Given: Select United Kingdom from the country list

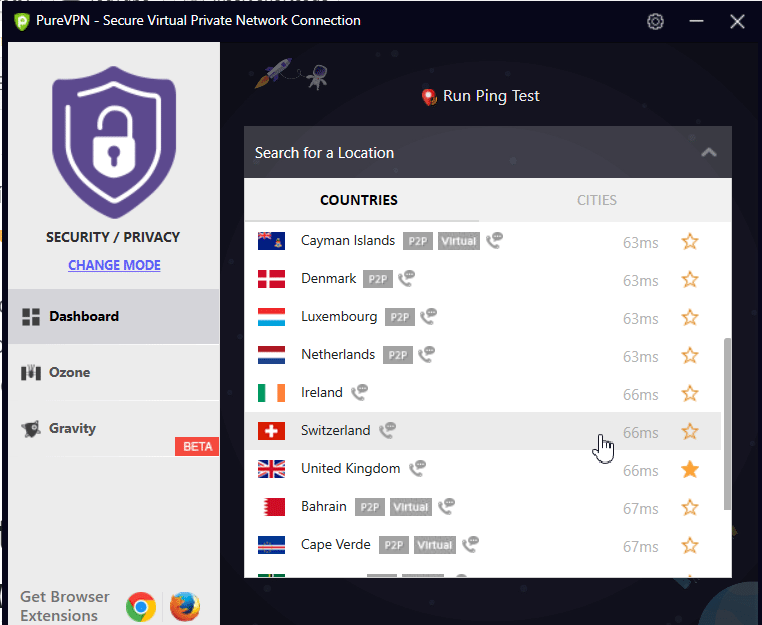Looking at the screenshot, I should (x=483, y=469).
